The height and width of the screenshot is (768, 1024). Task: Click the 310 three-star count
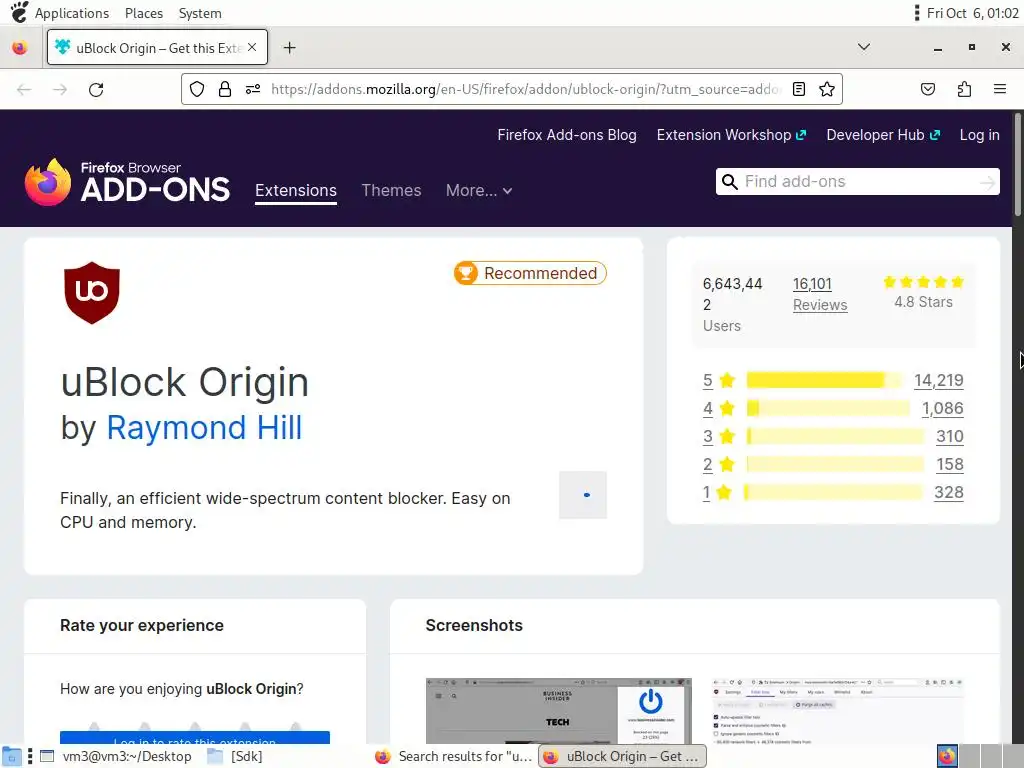click(x=950, y=436)
